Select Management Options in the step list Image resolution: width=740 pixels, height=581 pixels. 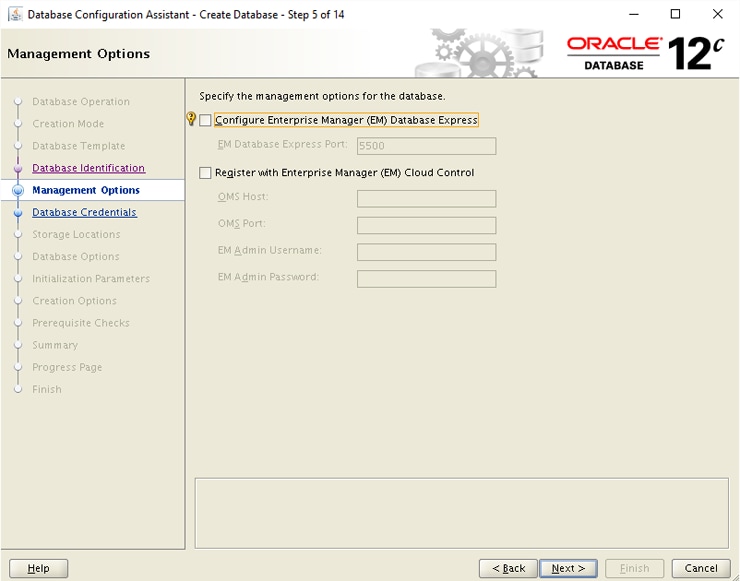pyautogui.click(x=86, y=190)
